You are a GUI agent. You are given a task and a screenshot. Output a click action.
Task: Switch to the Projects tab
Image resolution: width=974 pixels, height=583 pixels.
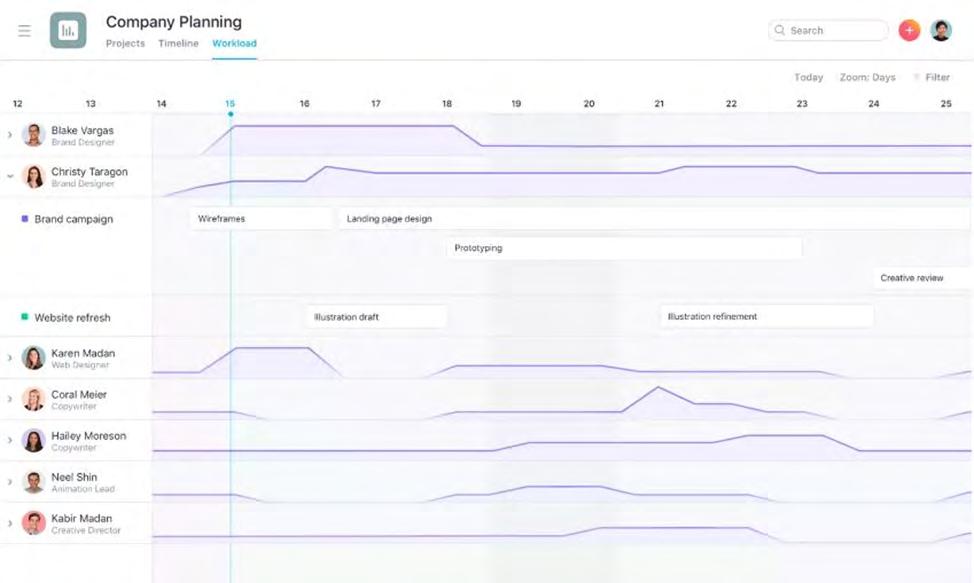pos(125,43)
